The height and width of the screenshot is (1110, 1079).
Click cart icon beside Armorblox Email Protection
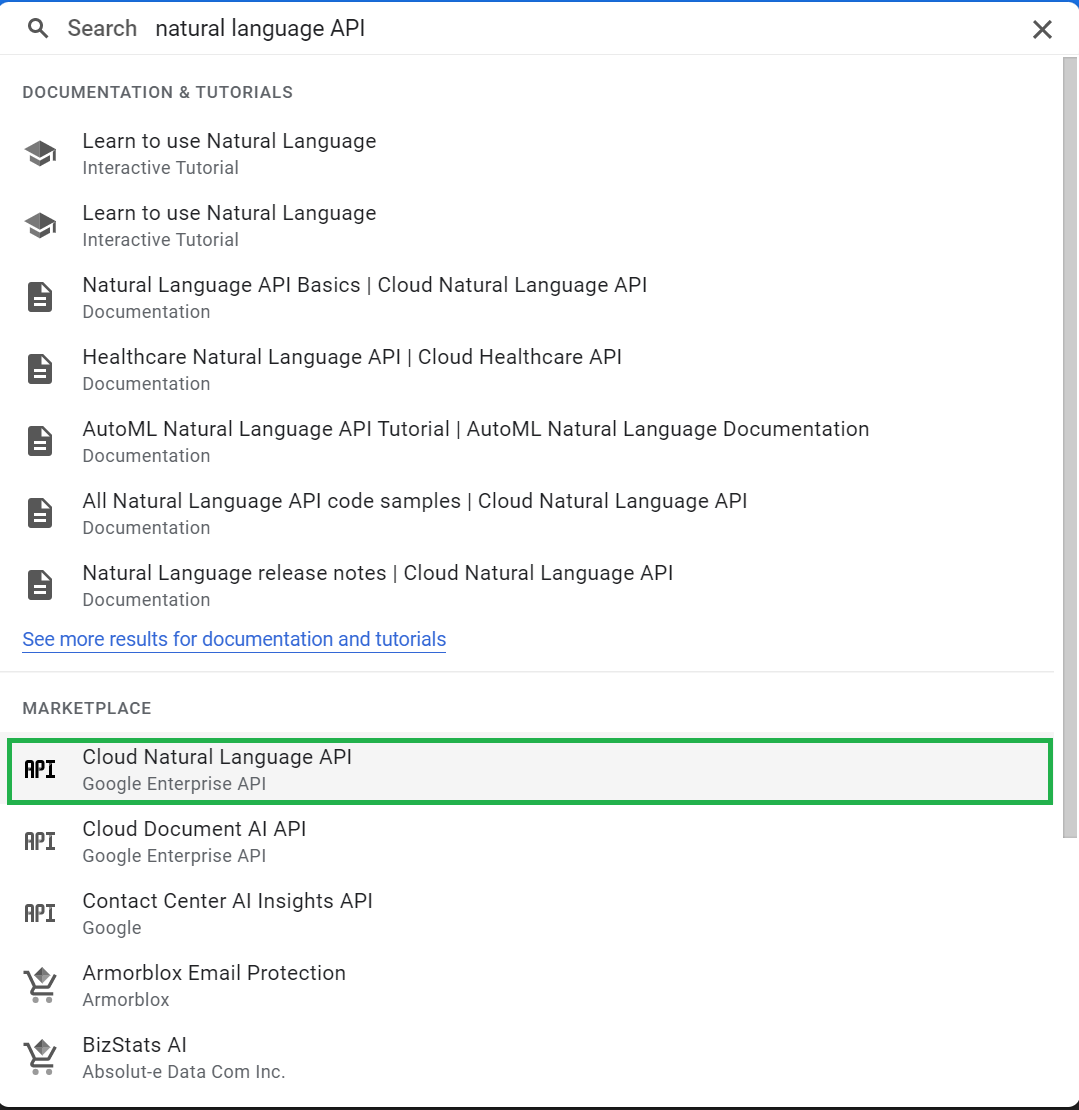pos(40,985)
